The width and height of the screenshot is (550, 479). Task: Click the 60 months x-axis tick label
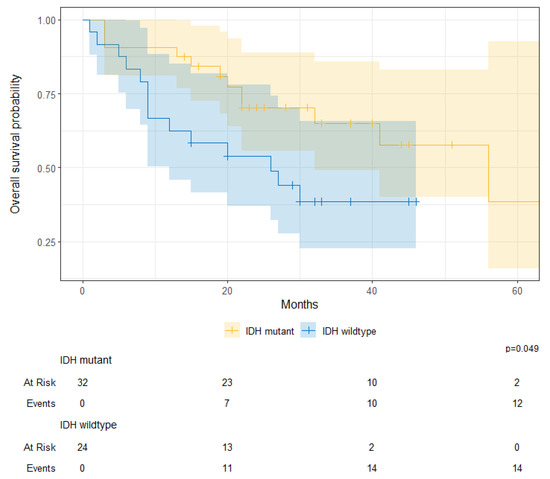[517, 291]
